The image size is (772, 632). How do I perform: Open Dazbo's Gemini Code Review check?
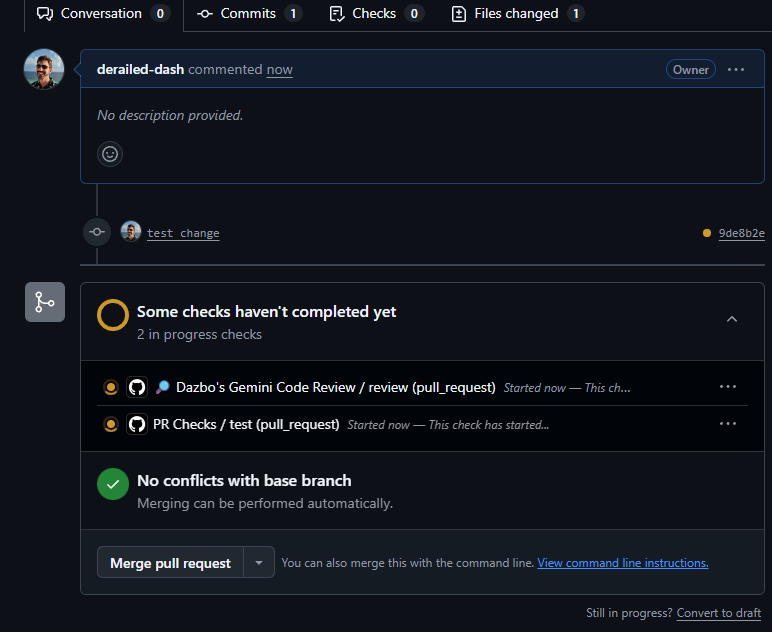coord(336,387)
